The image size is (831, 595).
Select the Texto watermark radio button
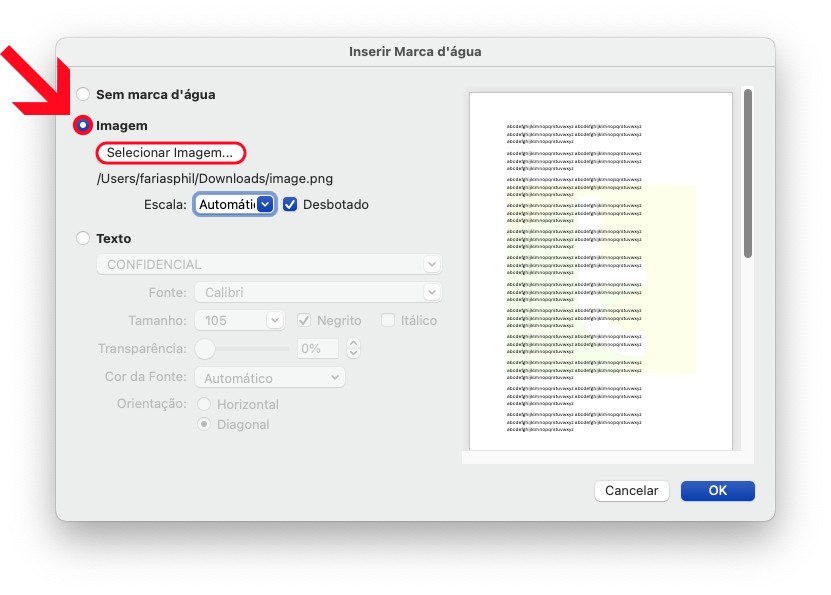pos(83,239)
